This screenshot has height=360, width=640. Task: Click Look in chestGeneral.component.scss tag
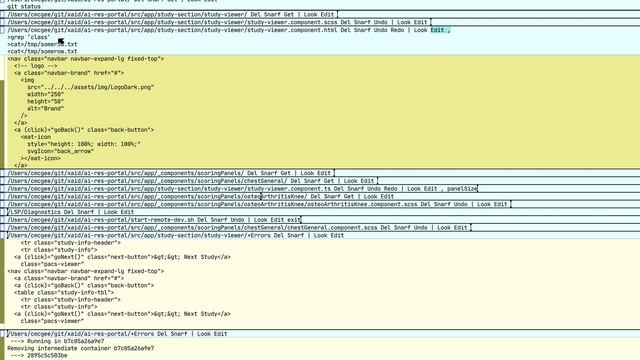(444, 228)
